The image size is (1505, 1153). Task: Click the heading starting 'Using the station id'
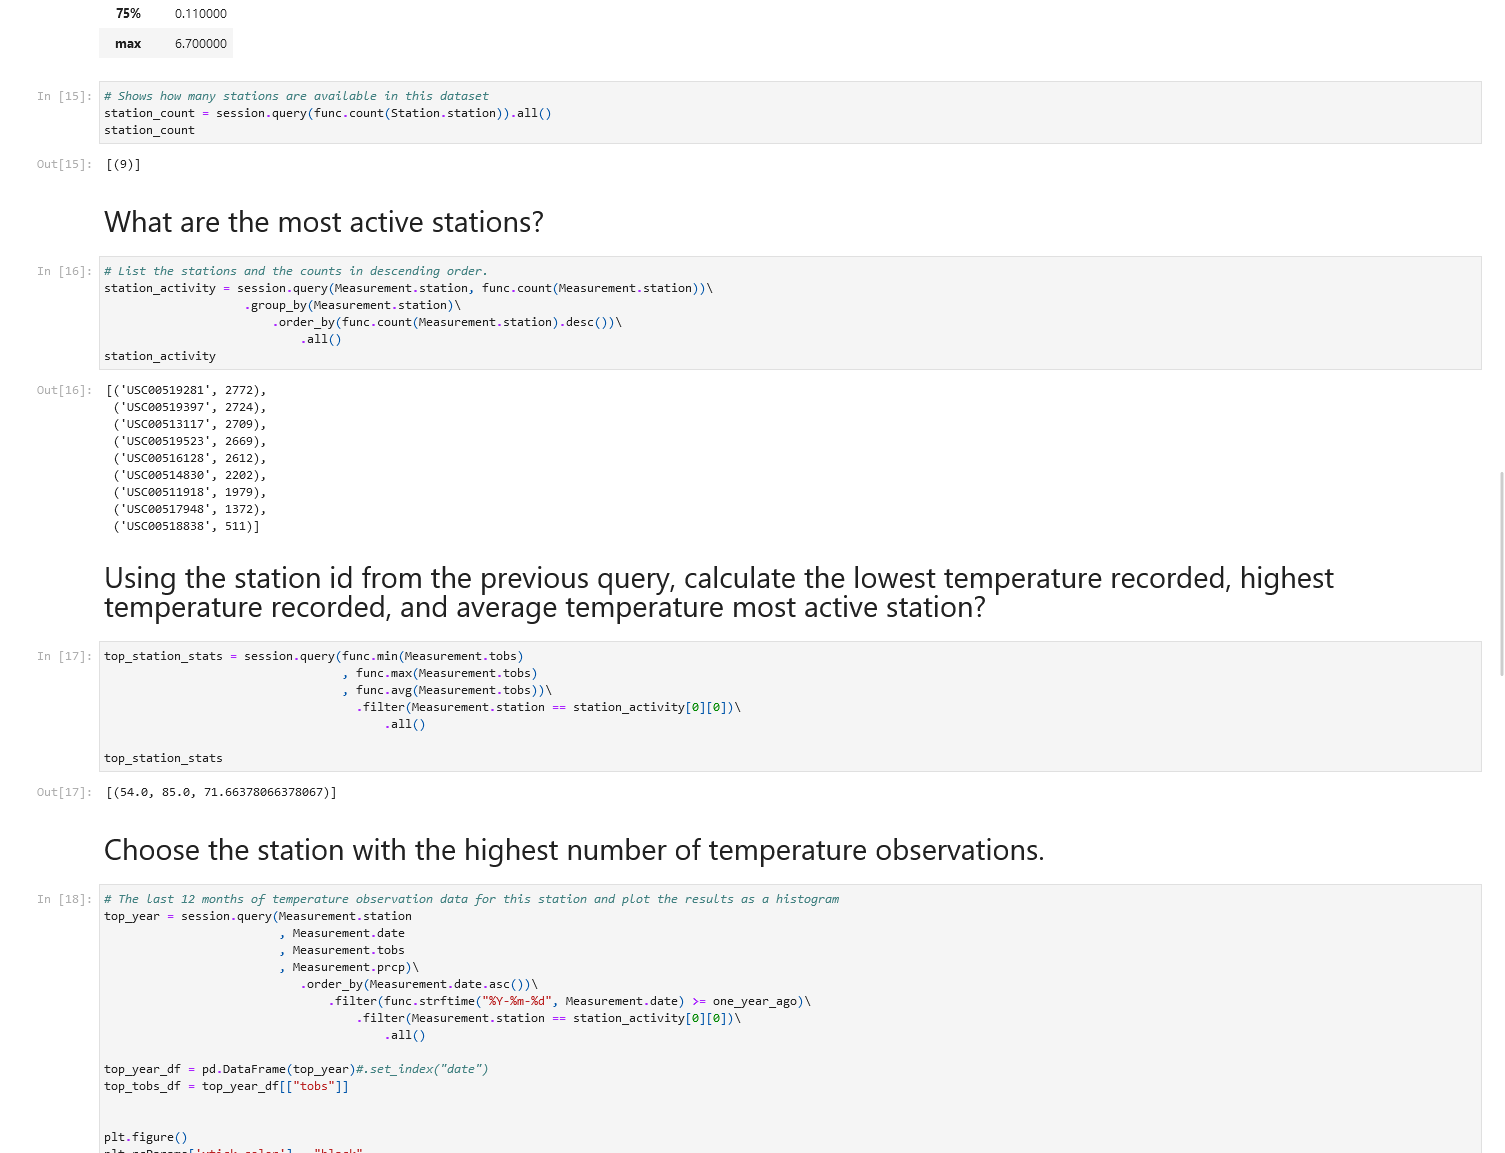pyautogui.click(x=718, y=592)
